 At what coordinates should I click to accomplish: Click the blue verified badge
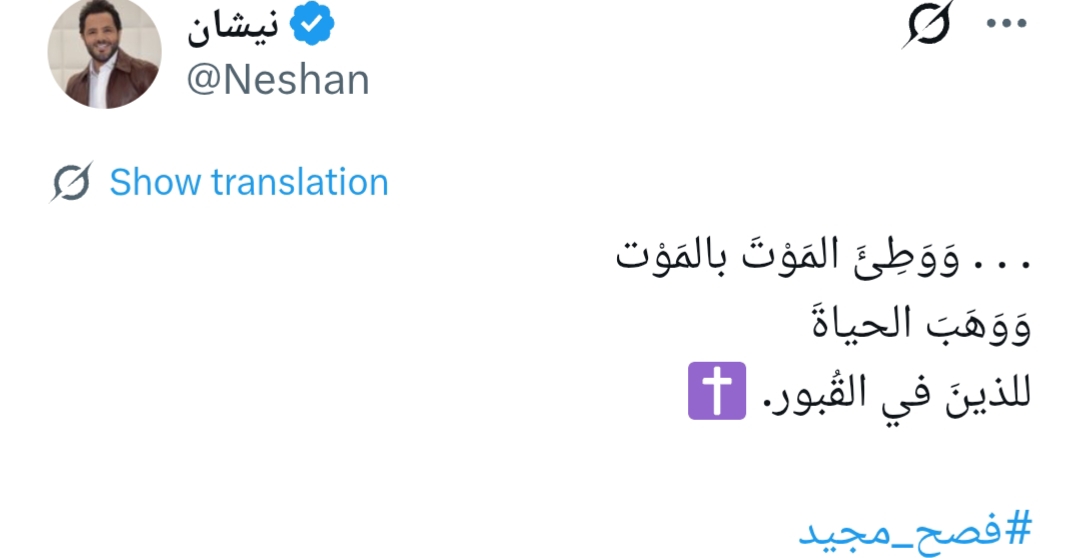click(x=312, y=28)
